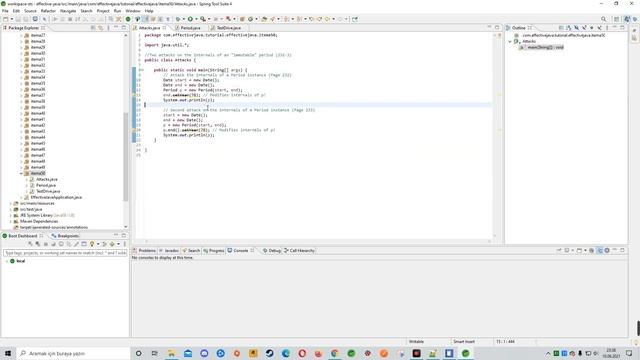
Task: Click Collapse All in Package Explorer
Action: point(93,28)
